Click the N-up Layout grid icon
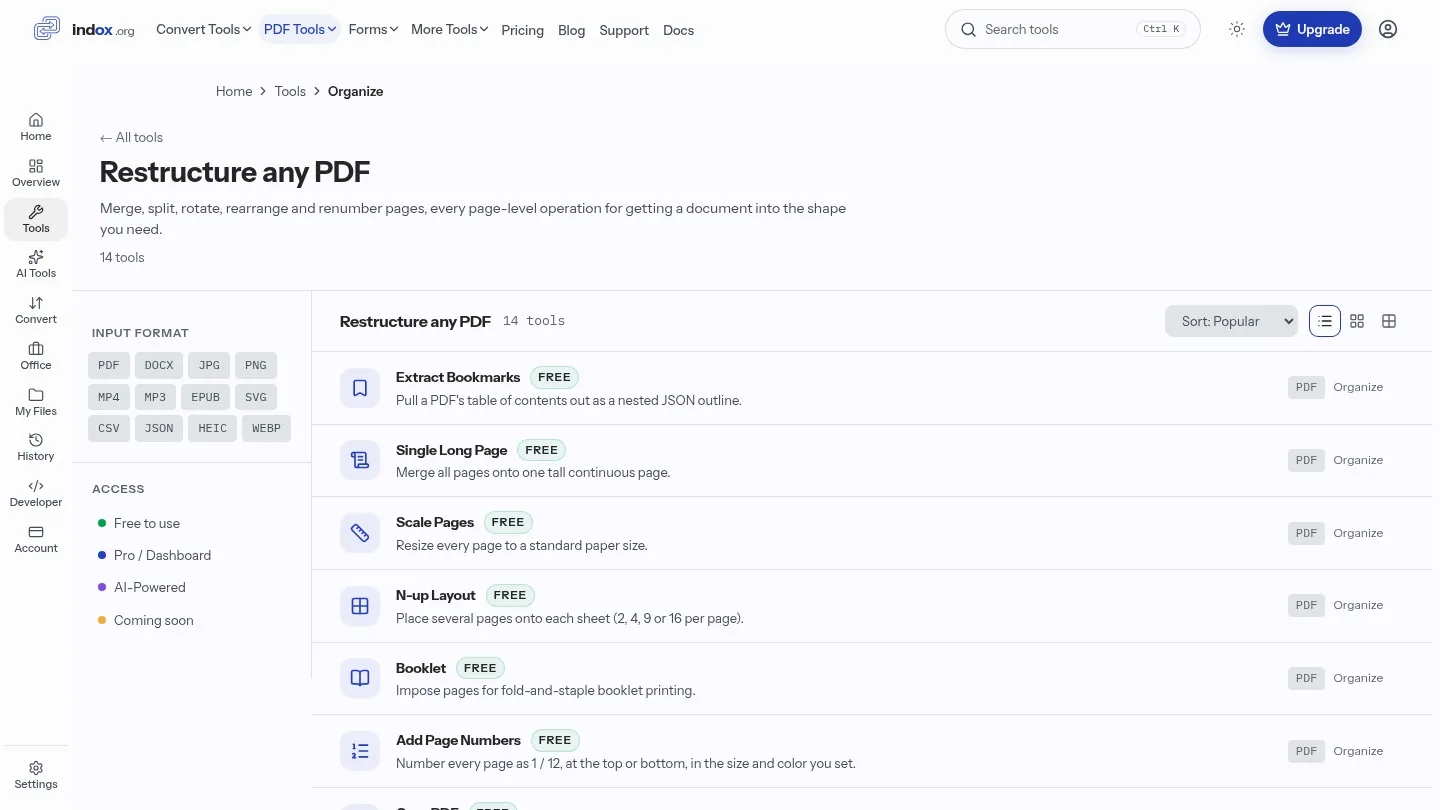Screen dimensions: 1440x810 [360, 606]
